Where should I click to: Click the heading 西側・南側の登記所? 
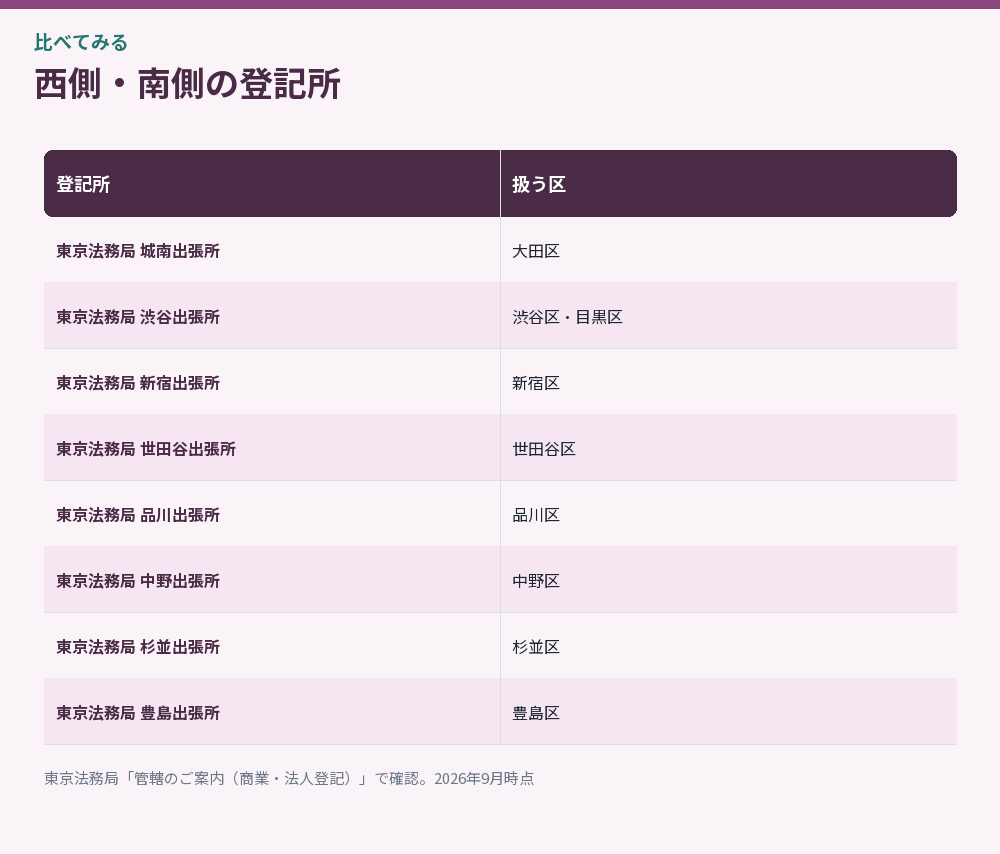pos(188,84)
